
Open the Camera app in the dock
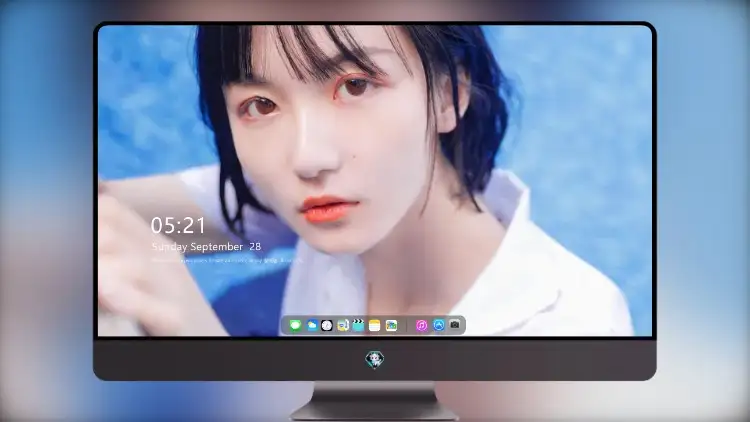pyautogui.click(x=455, y=325)
